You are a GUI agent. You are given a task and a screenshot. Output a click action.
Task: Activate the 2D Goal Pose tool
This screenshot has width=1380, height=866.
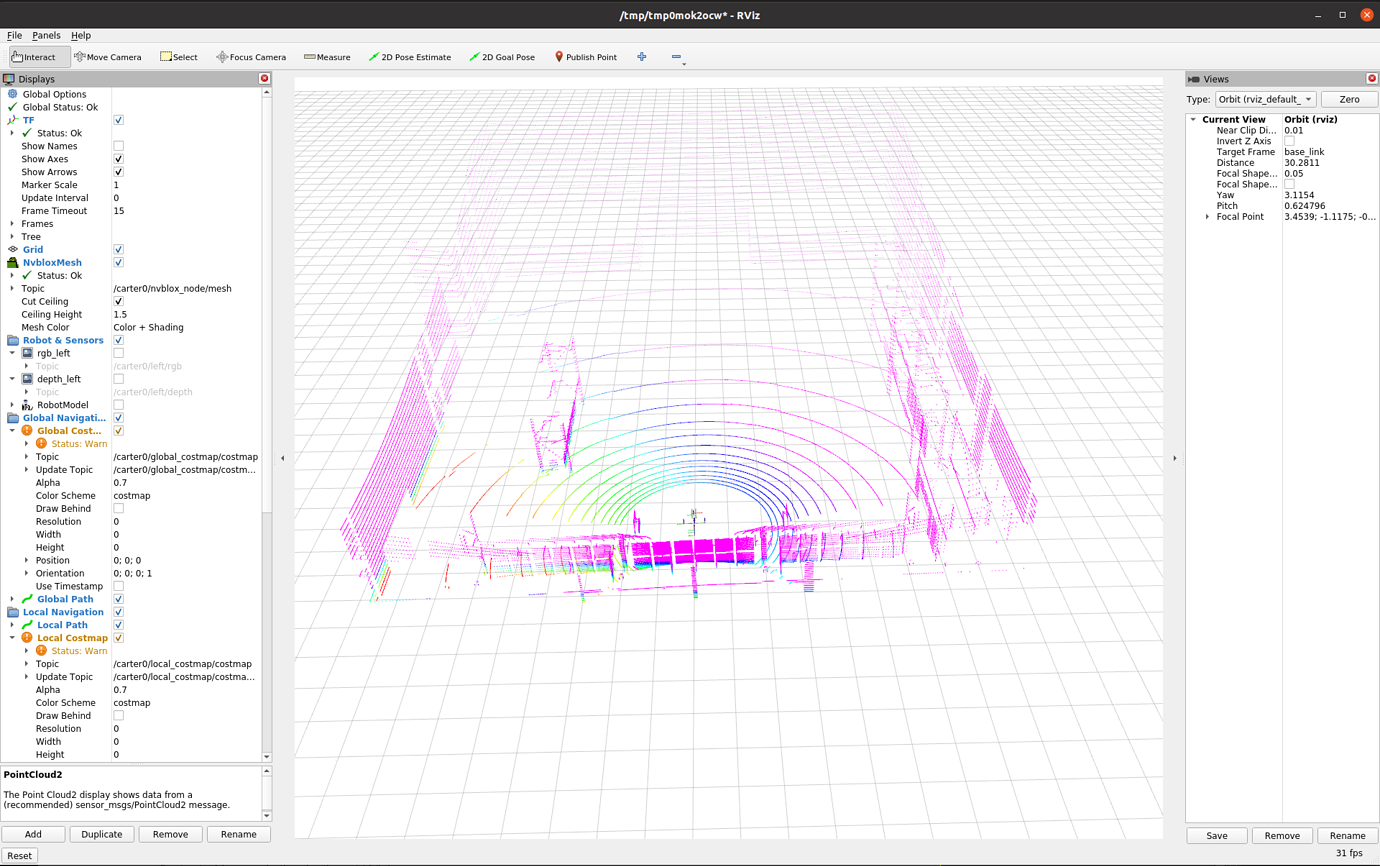501,57
